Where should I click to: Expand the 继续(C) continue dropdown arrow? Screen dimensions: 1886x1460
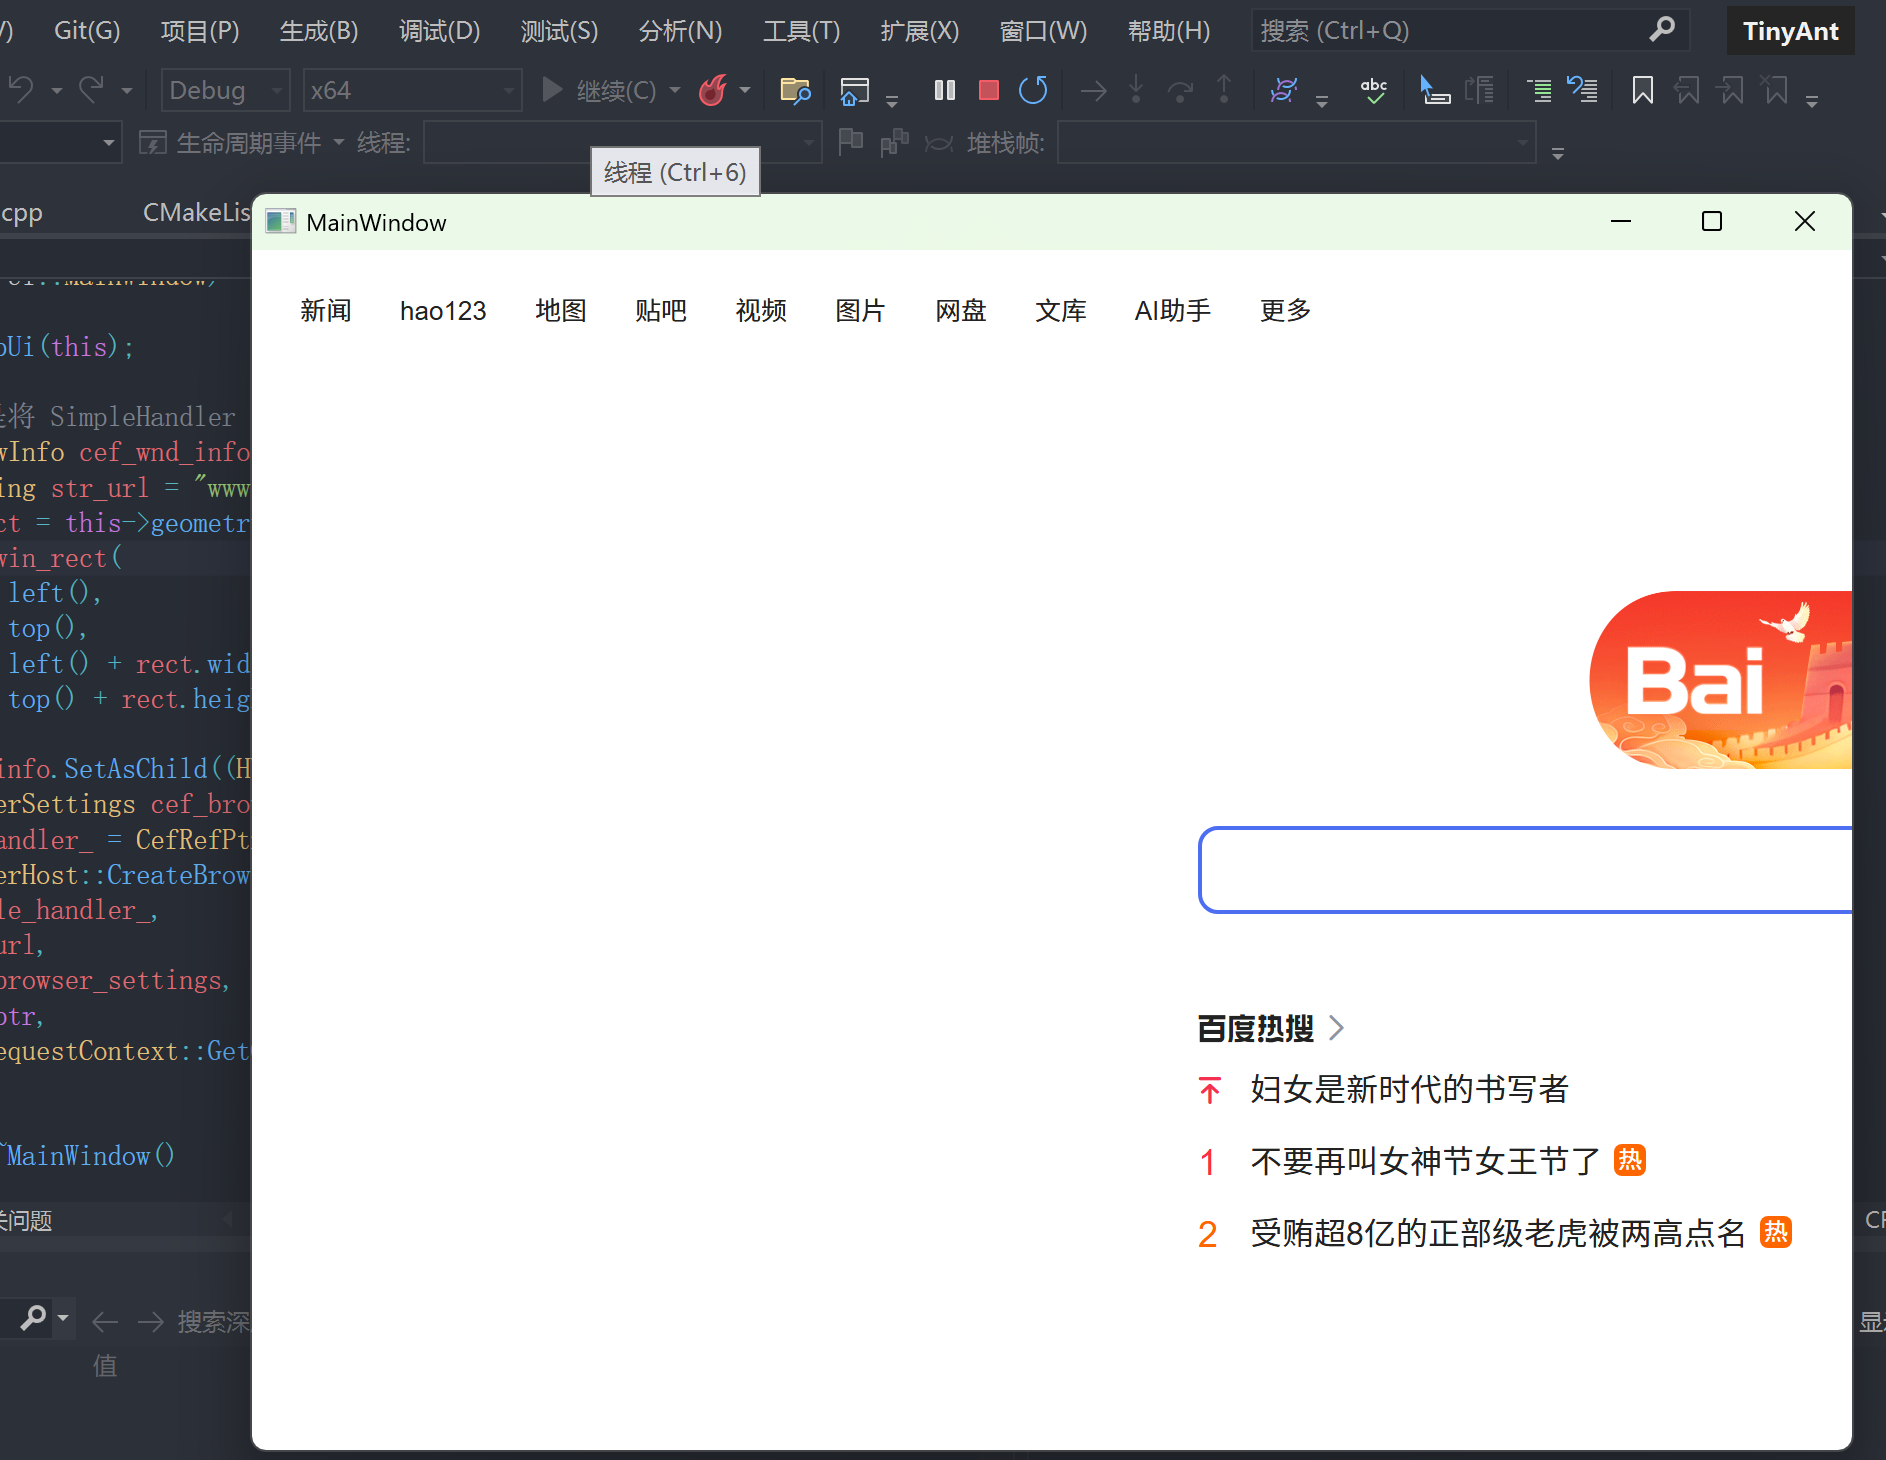(676, 90)
